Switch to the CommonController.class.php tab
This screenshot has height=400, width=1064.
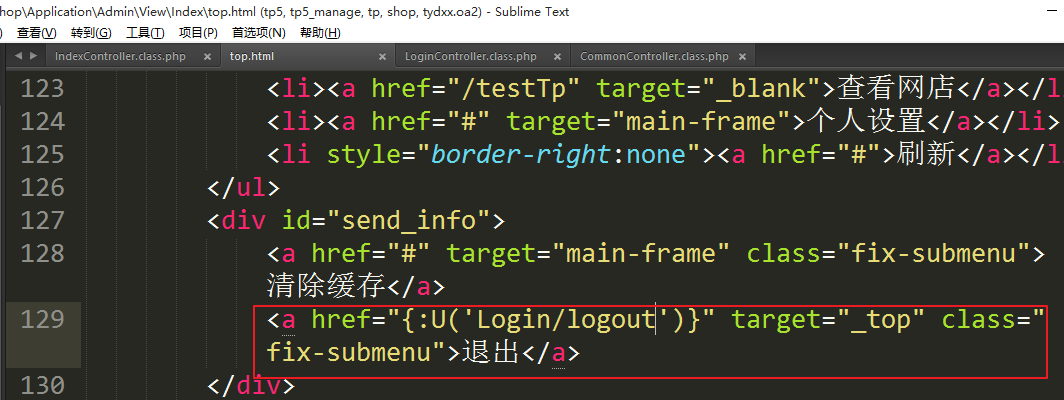coord(654,57)
